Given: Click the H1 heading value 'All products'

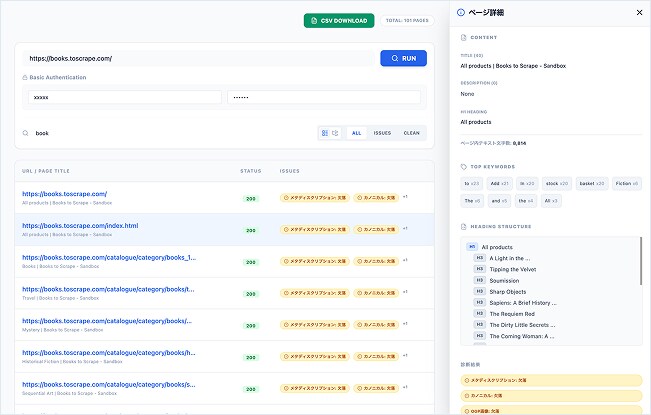Looking at the screenshot, I should tap(476, 122).
